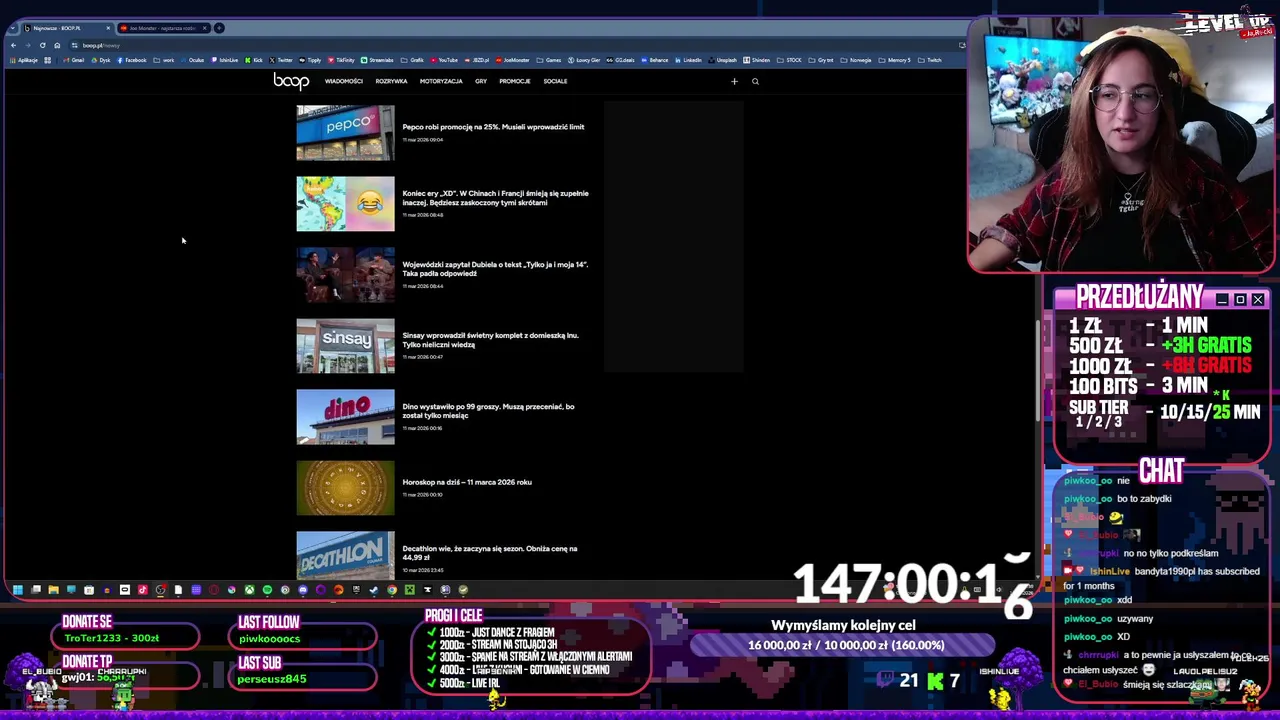1280x720 pixels.
Task: Open Unsplash bookmark
Action: tap(723, 60)
